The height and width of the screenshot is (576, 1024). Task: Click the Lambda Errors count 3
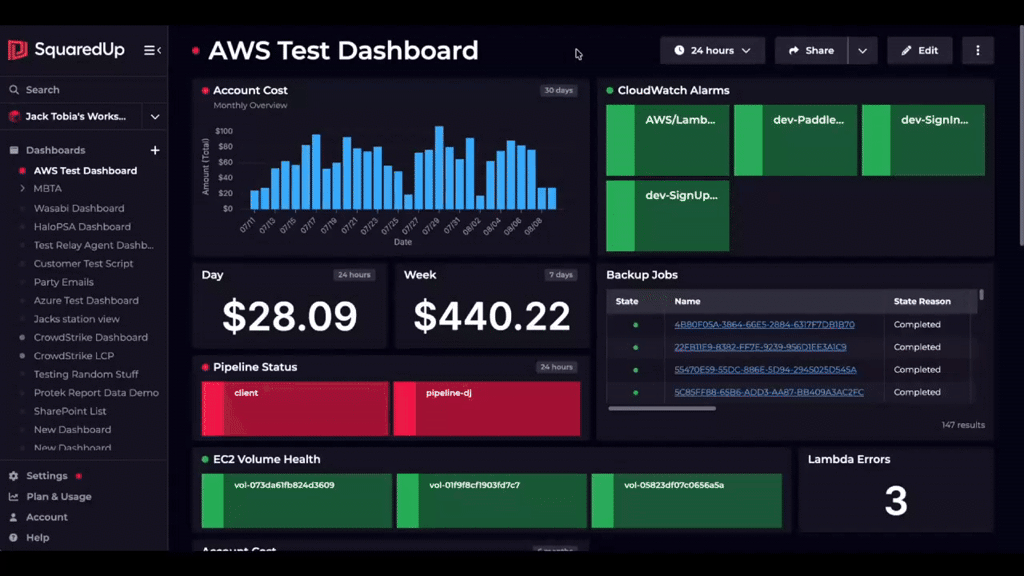click(x=896, y=502)
